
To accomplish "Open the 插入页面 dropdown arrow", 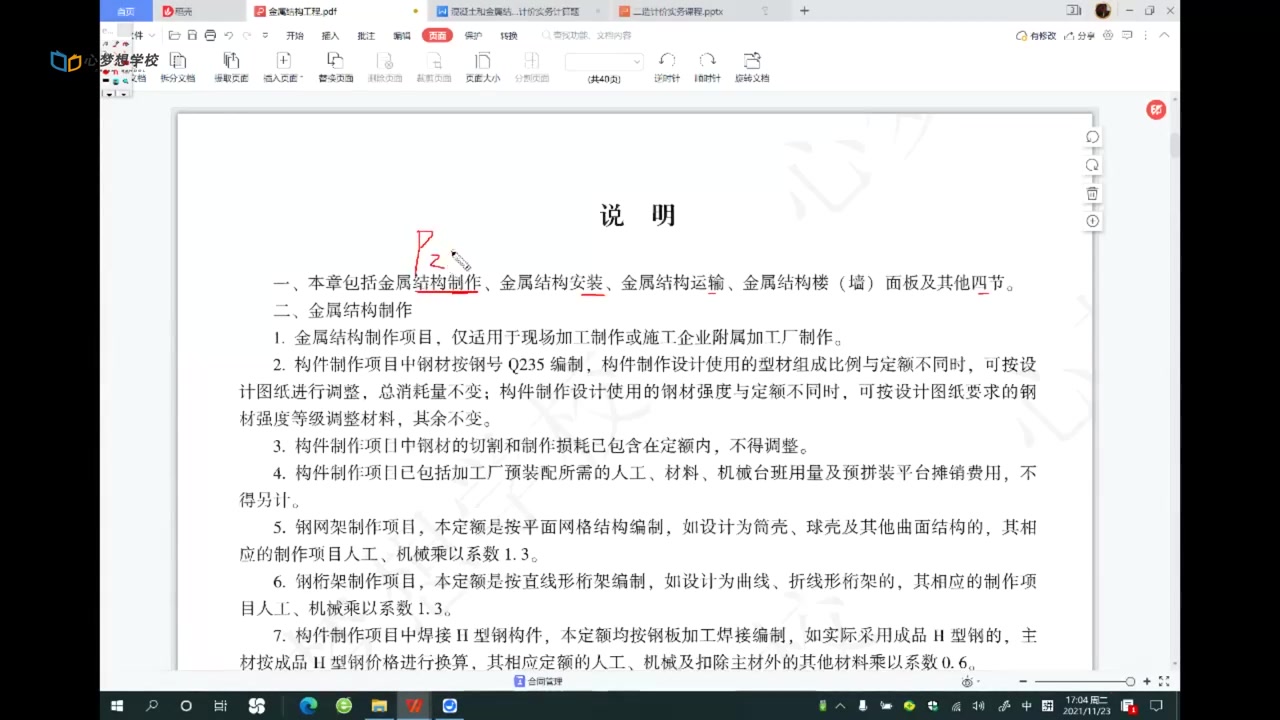I will 299,78.
